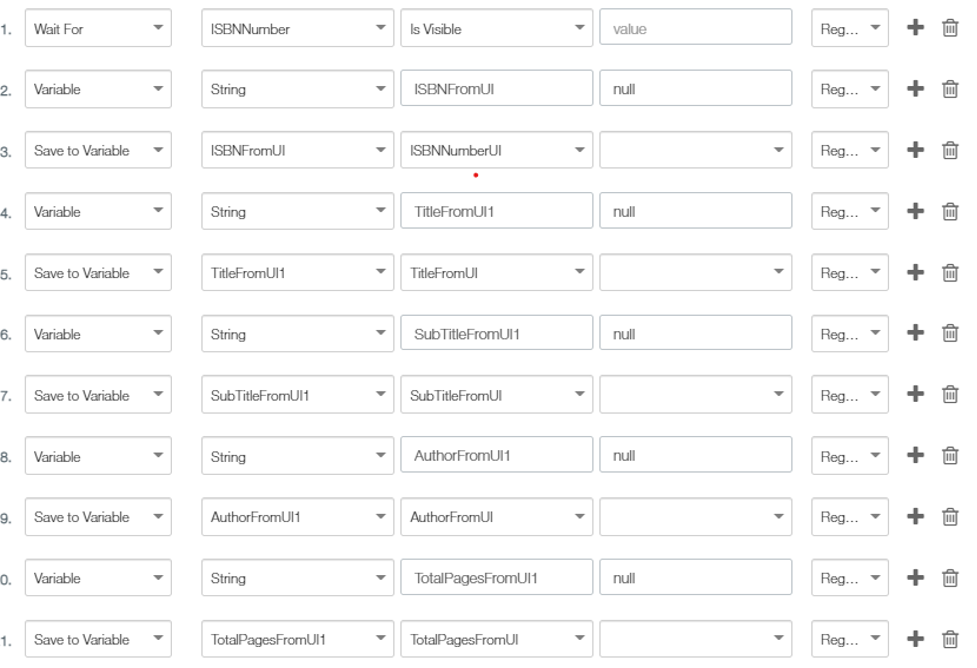Screen dimensions: 977x668
Task: Add a step after the Wait For row
Action: 915,27
